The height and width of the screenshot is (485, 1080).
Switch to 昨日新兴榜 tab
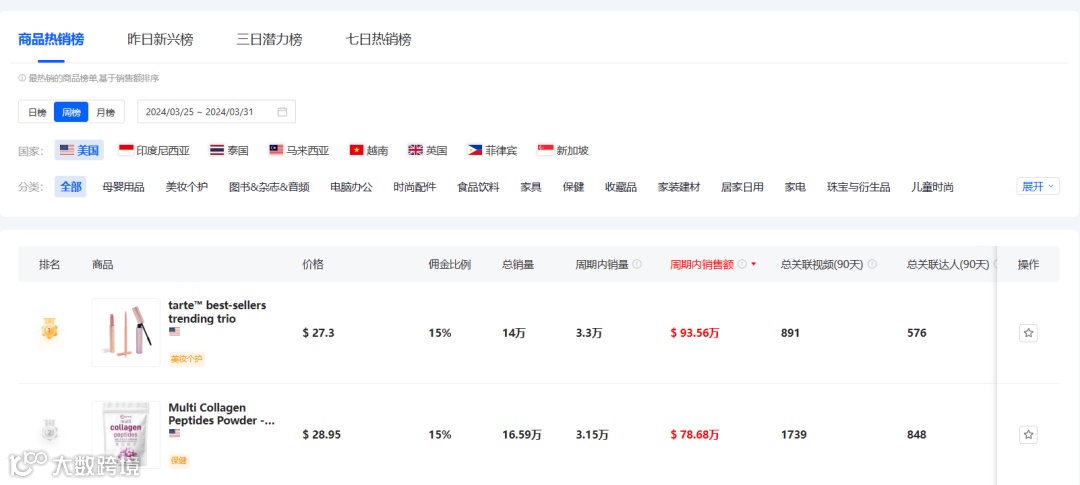pyautogui.click(x=160, y=39)
